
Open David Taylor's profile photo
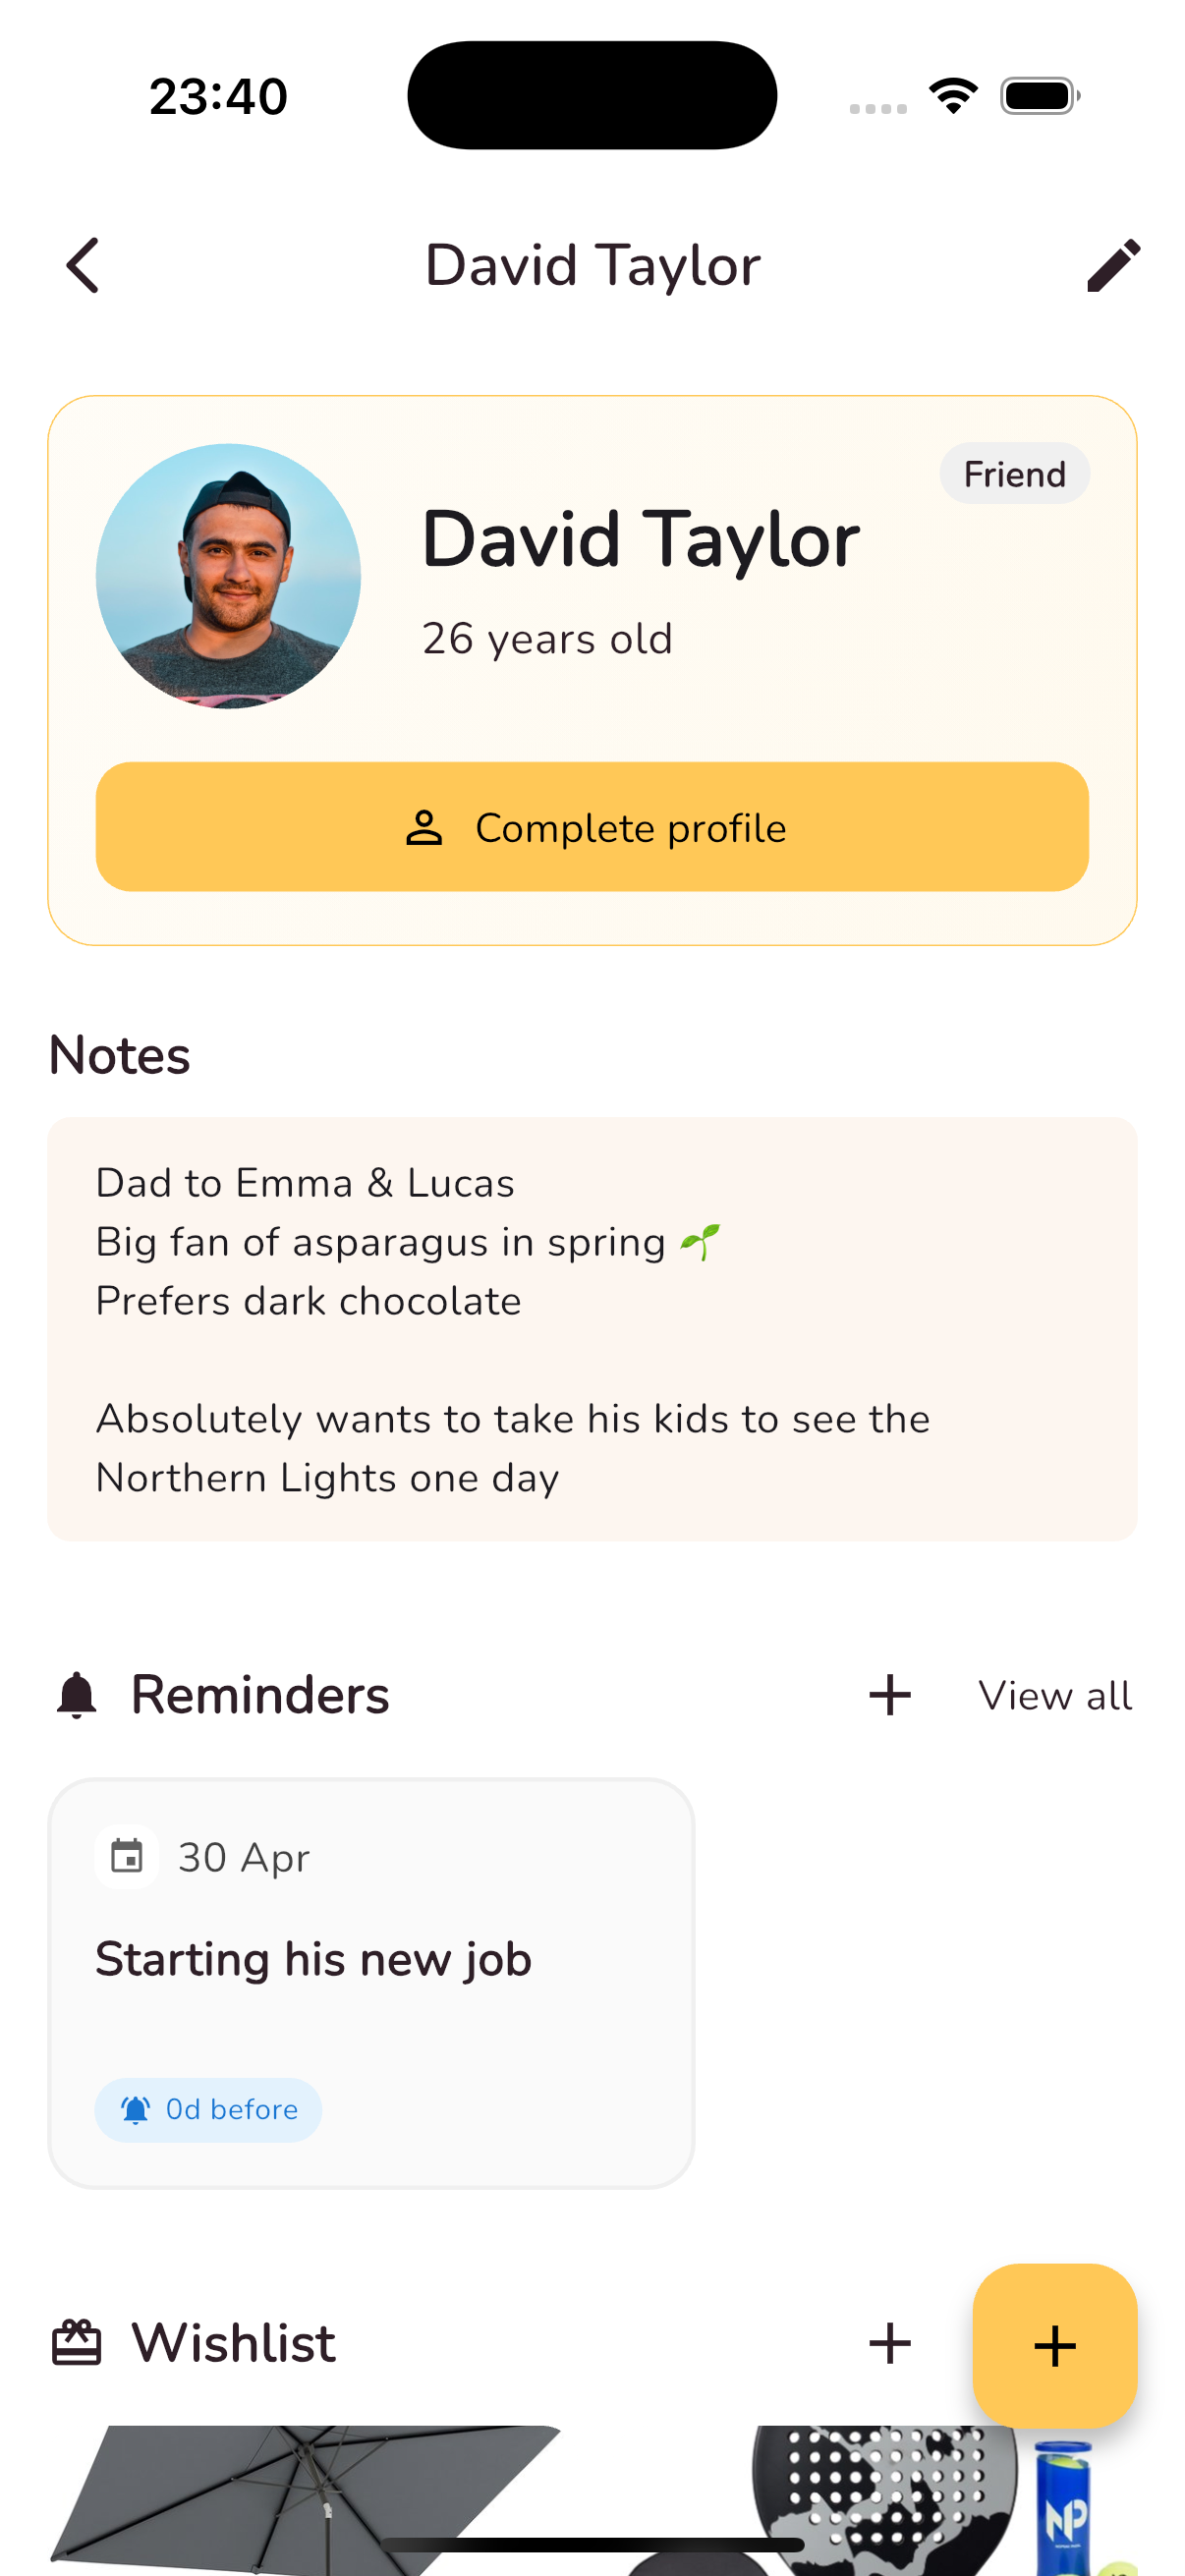pos(229,577)
